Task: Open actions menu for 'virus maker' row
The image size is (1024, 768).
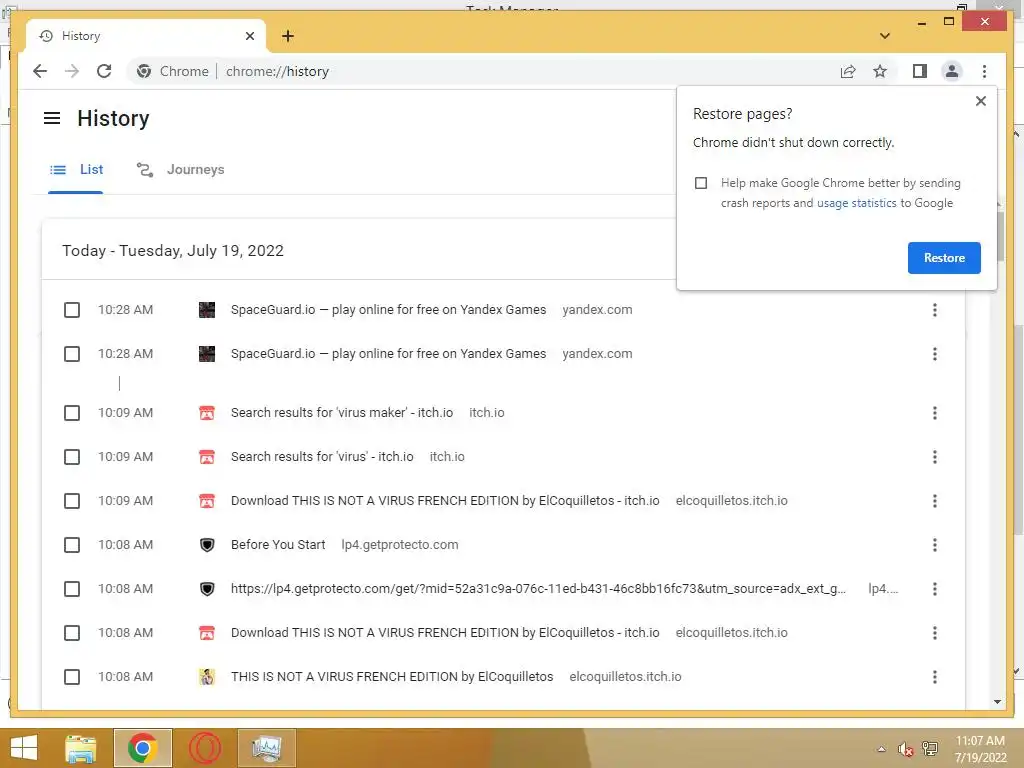Action: click(935, 413)
